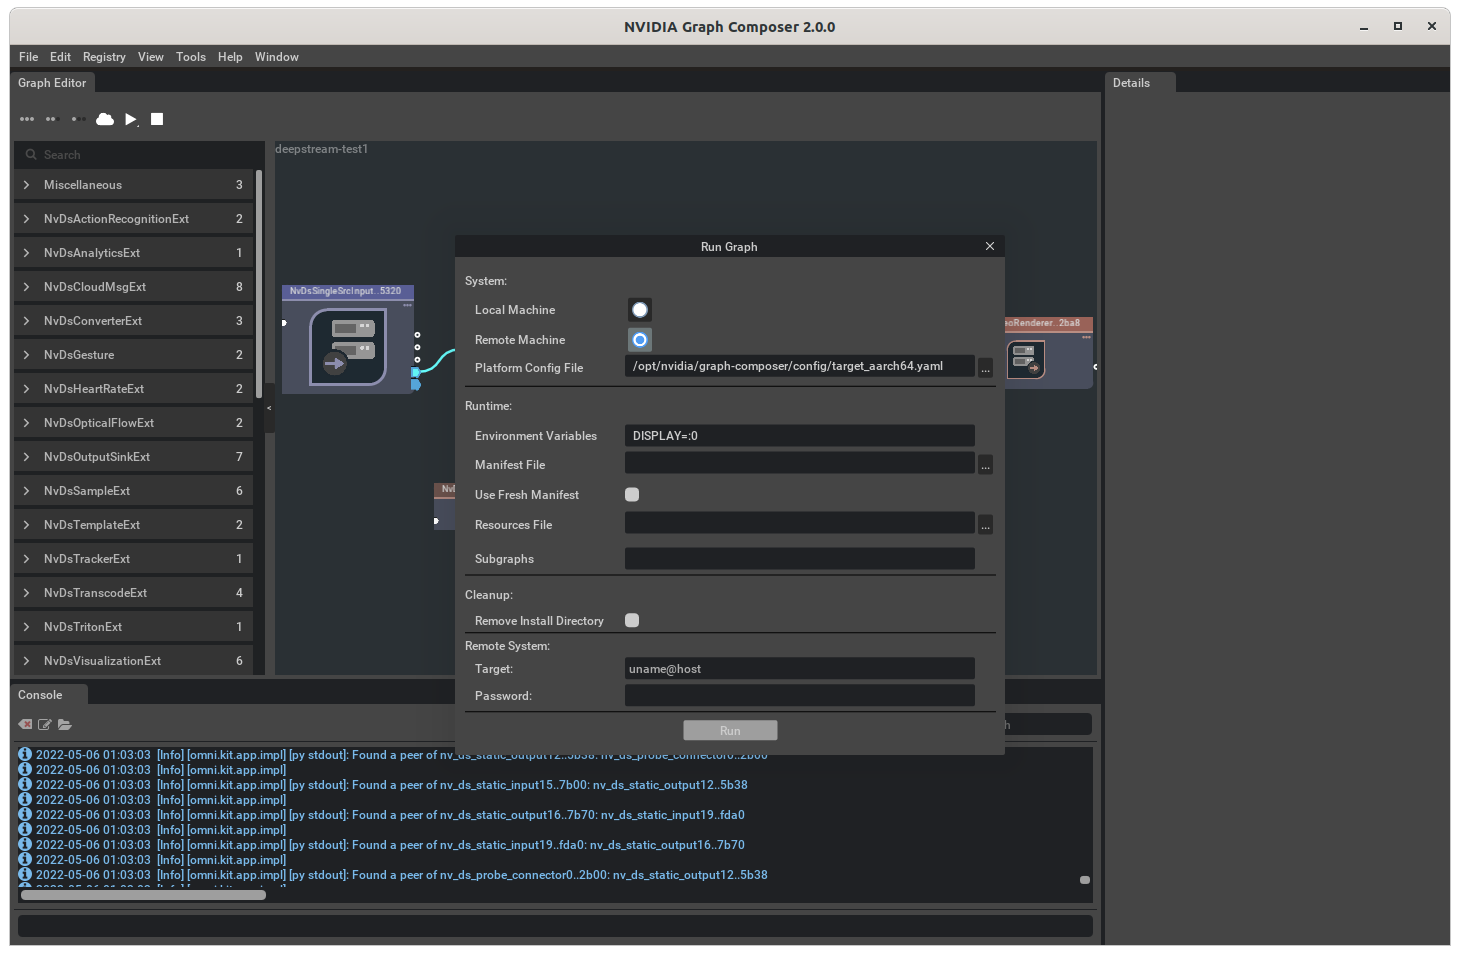Switch to the Graph Editor tab
Image resolution: width=1460 pixels, height=955 pixels.
[x=51, y=83]
